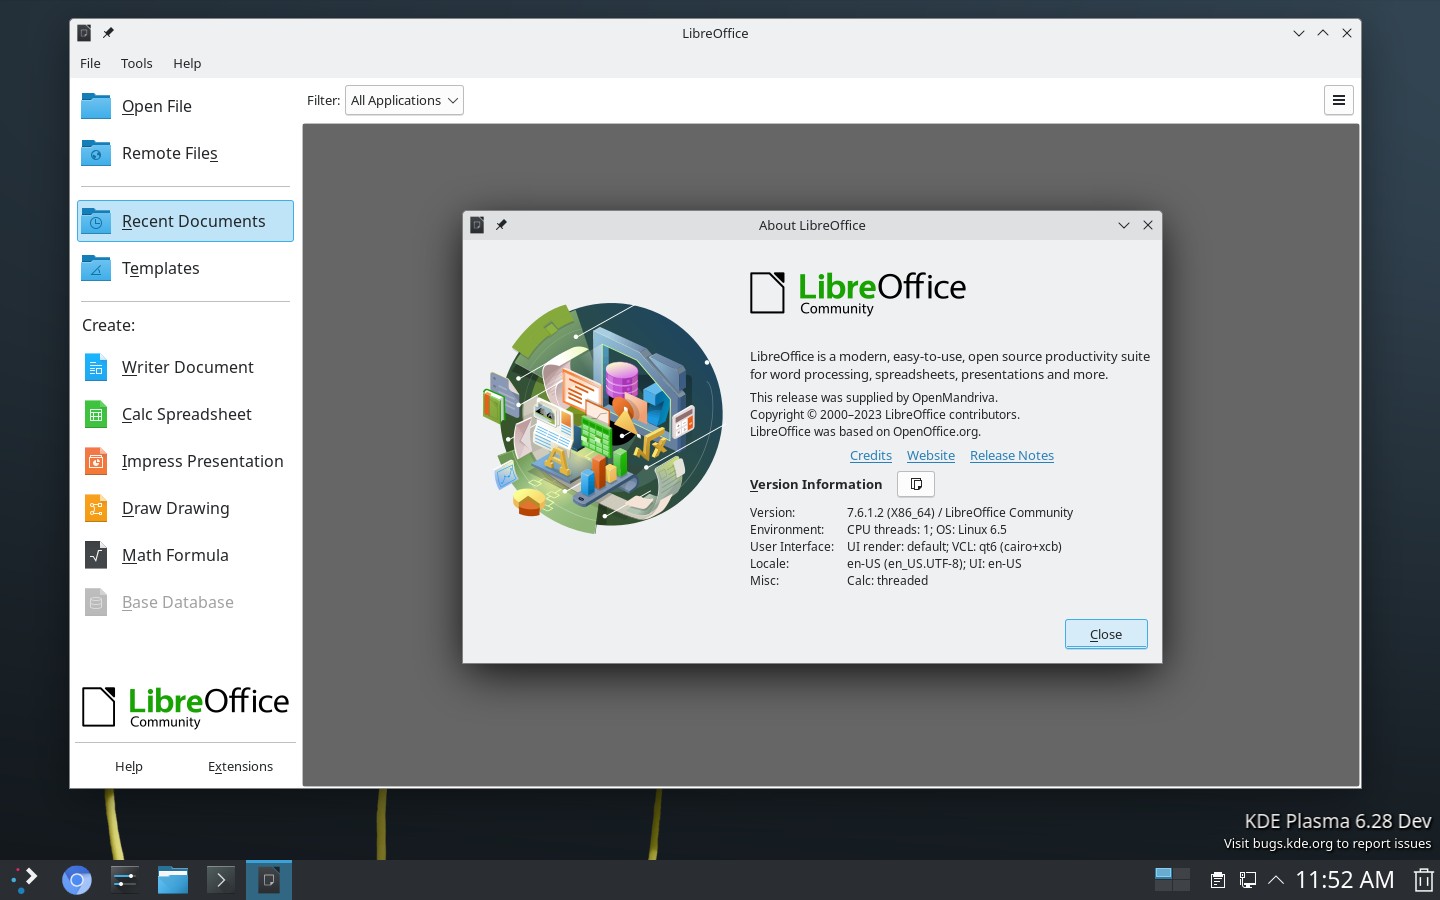Viewport: 1440px width, 900px height.
Task: Click the Base Database icon
Action: tap(96, 602)
